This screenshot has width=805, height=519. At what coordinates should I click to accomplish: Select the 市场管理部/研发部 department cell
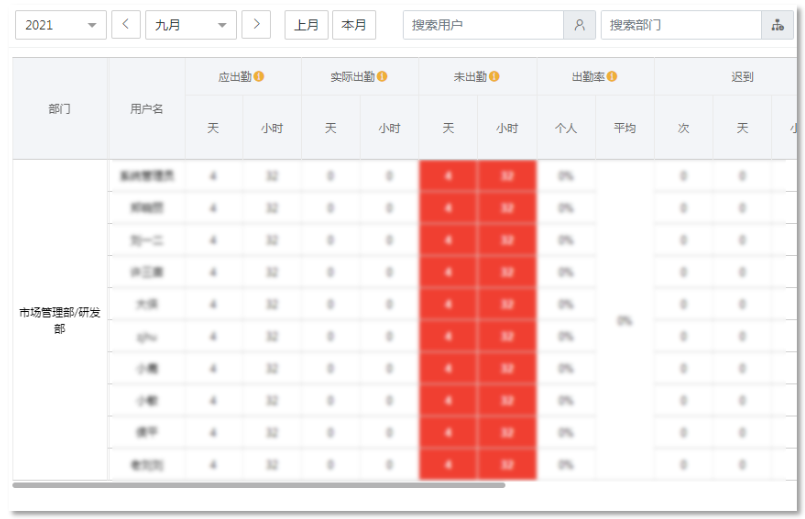coord(60,320)
